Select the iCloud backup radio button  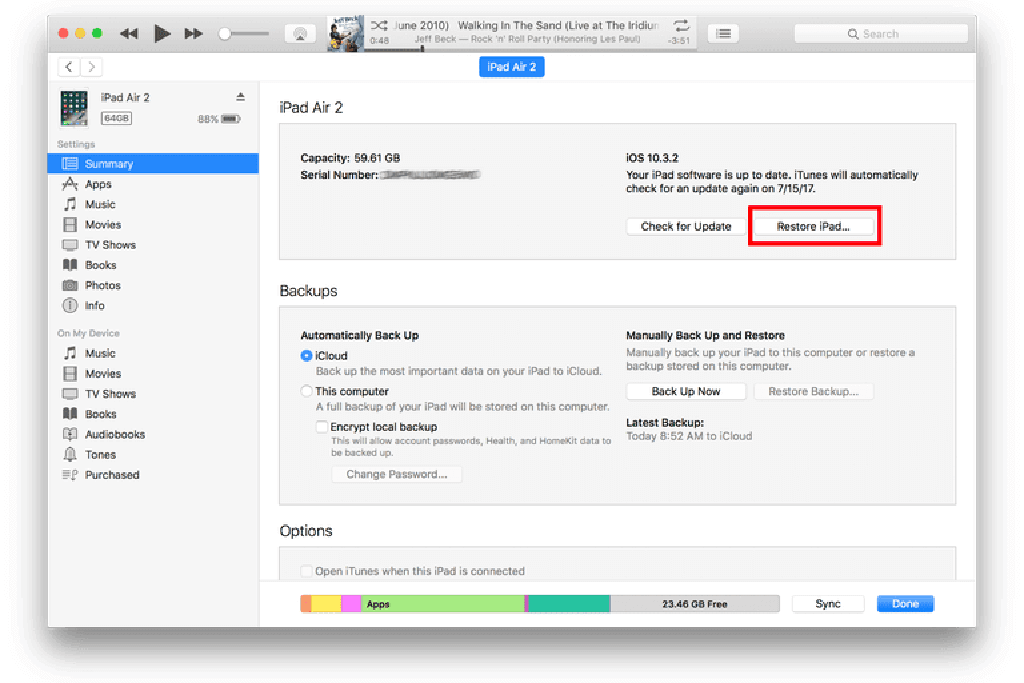coord(307,356)
